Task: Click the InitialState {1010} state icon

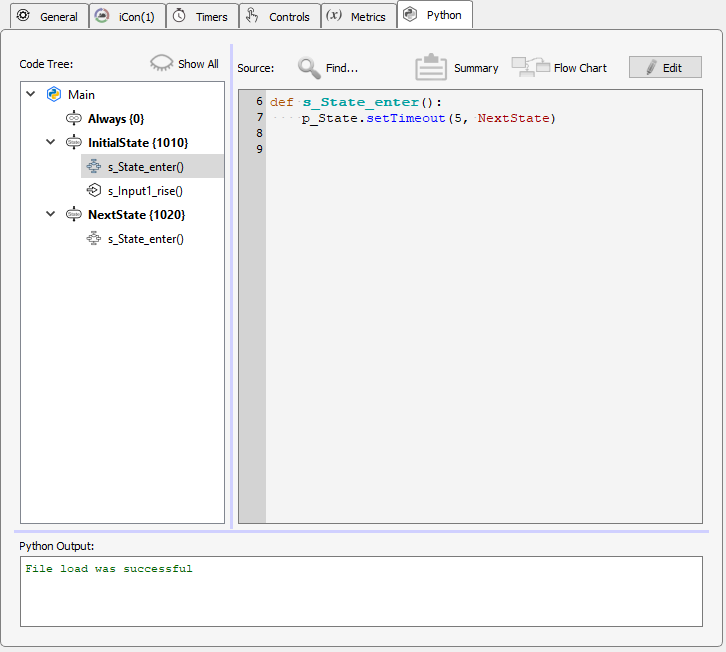Action: pos(73,143)
